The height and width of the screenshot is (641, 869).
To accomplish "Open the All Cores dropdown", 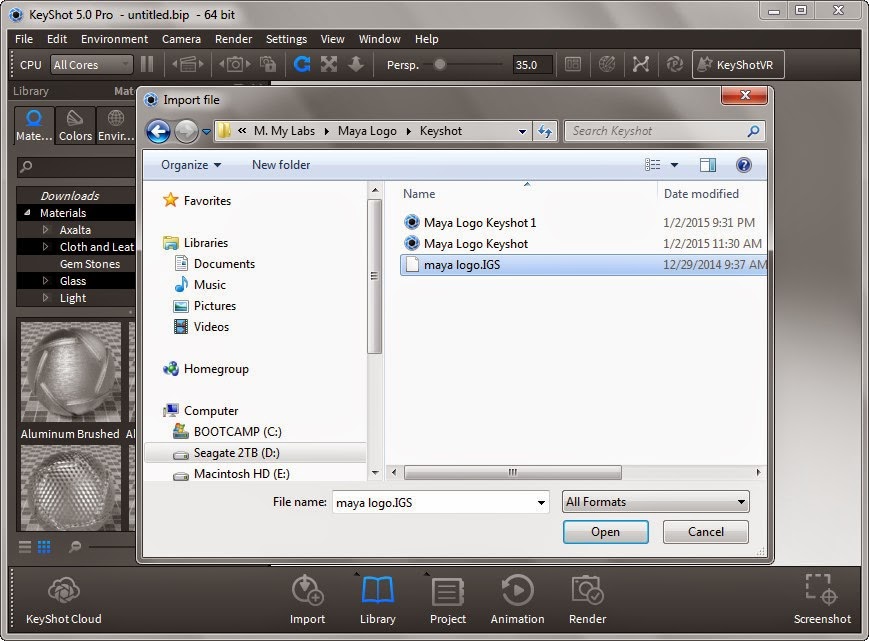I will pos(91,65).
